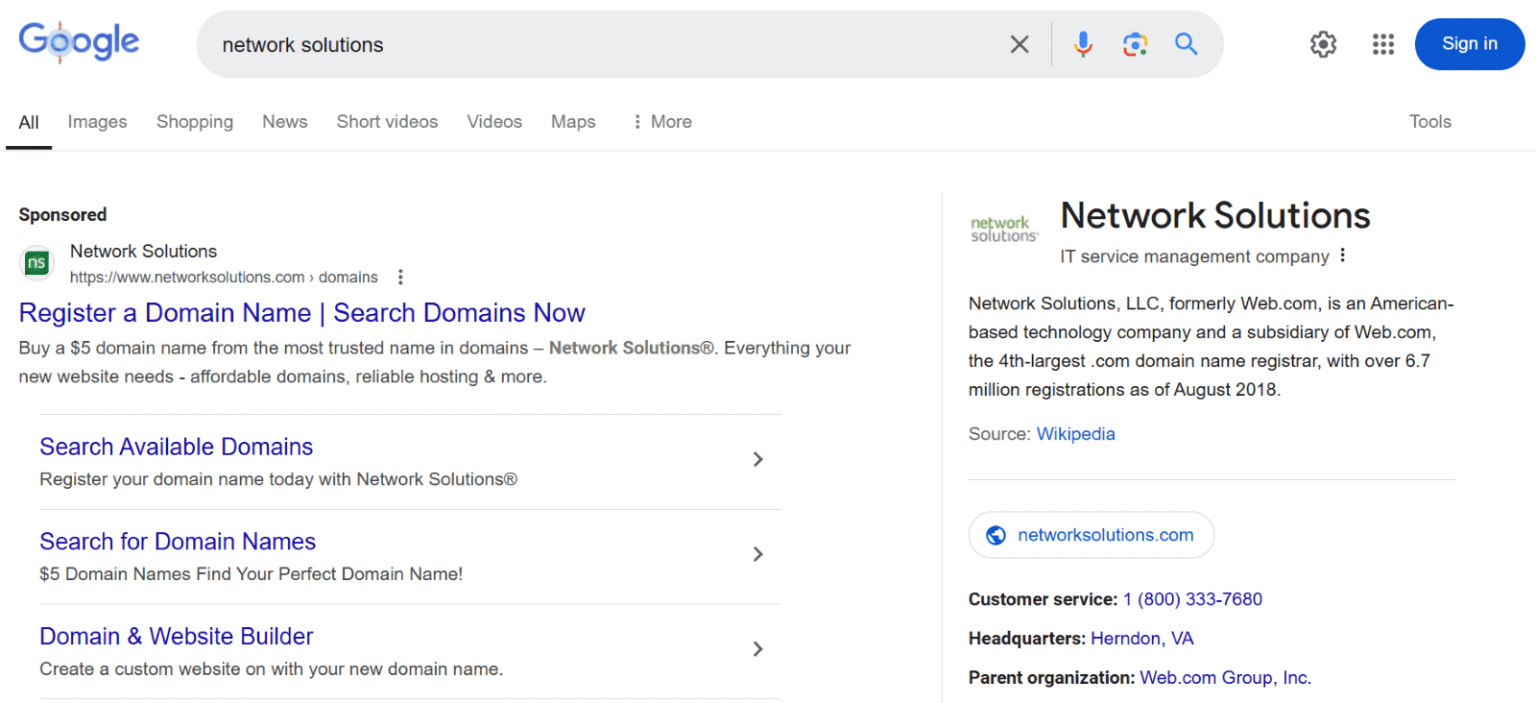Click the blue search magnifier icon
This screenshot has height=703, width=1536.
(1186, 44)
